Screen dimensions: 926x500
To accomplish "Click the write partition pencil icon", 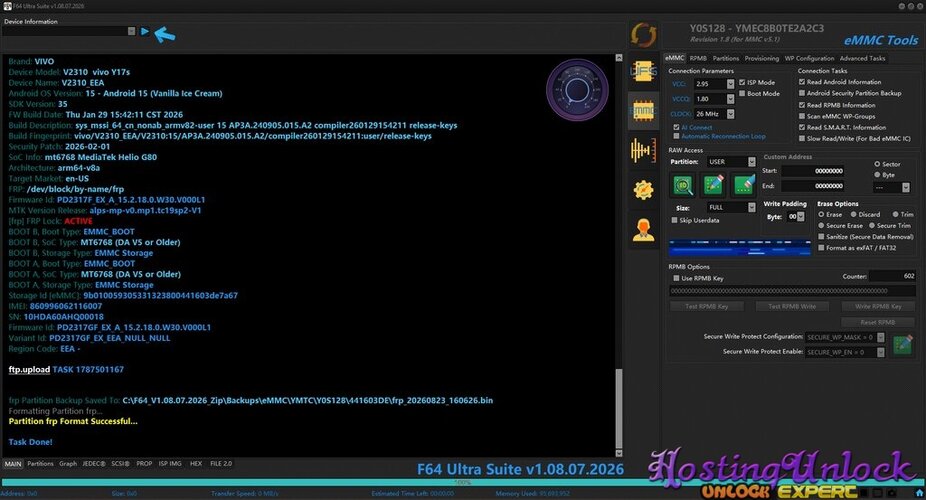I will [x=713, y=185].
